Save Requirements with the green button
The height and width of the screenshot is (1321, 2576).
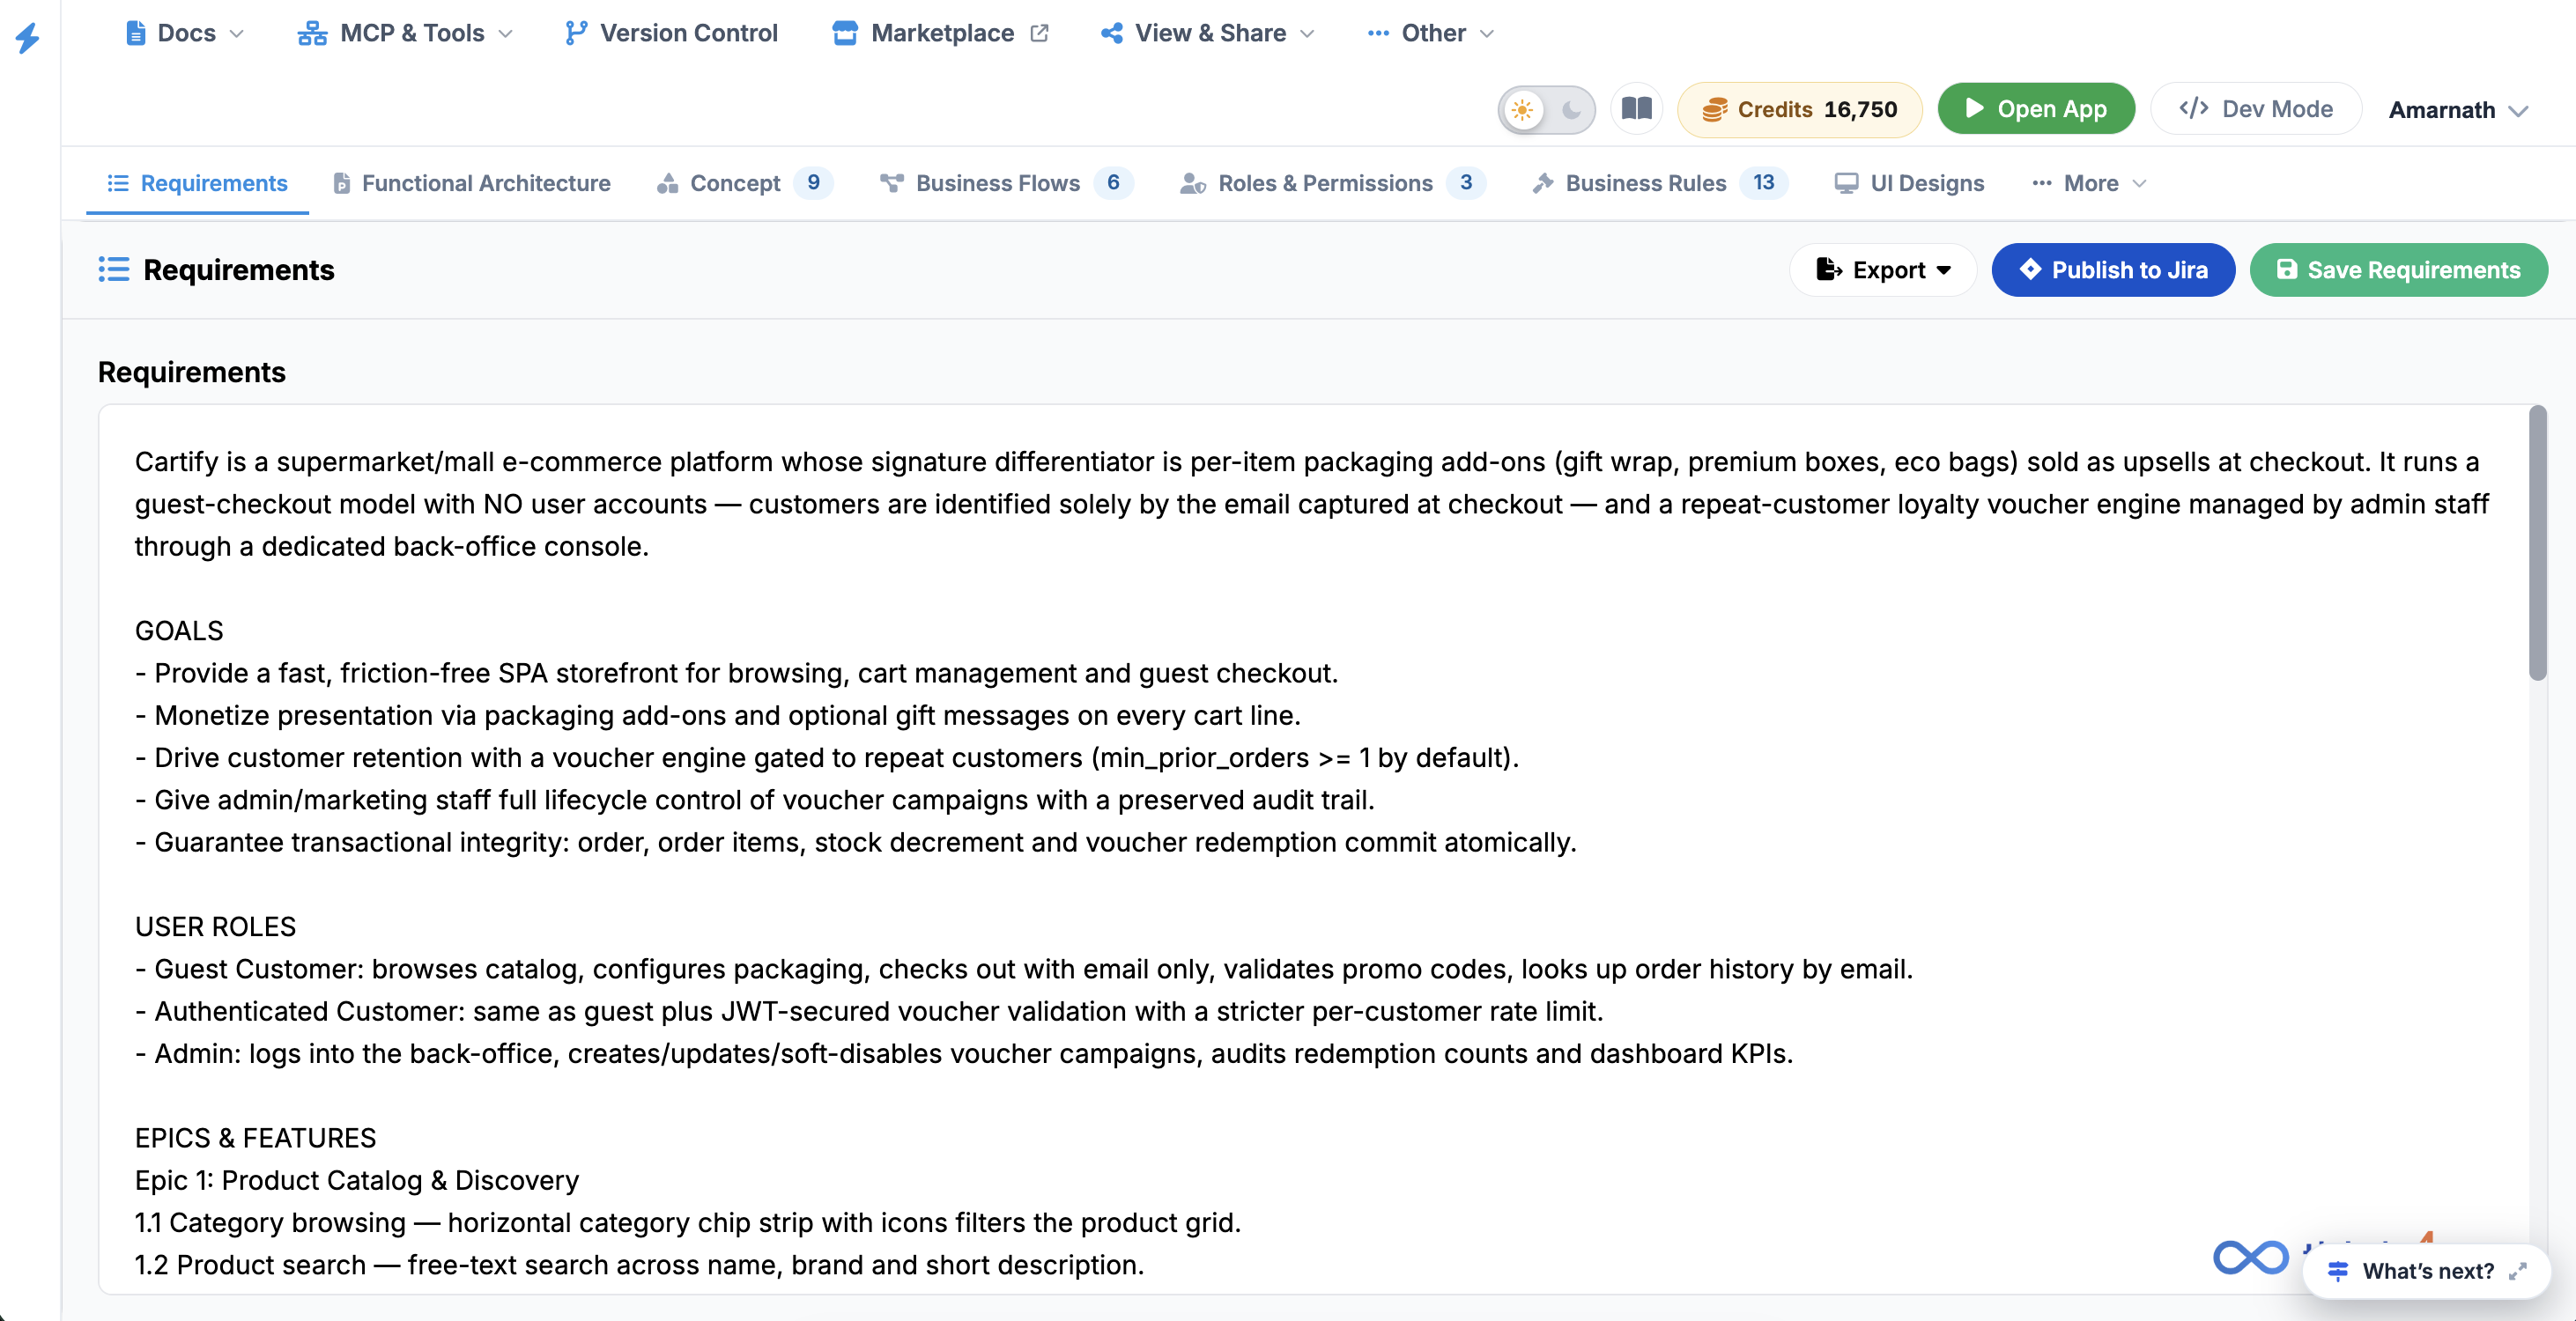click(2398, 270)
